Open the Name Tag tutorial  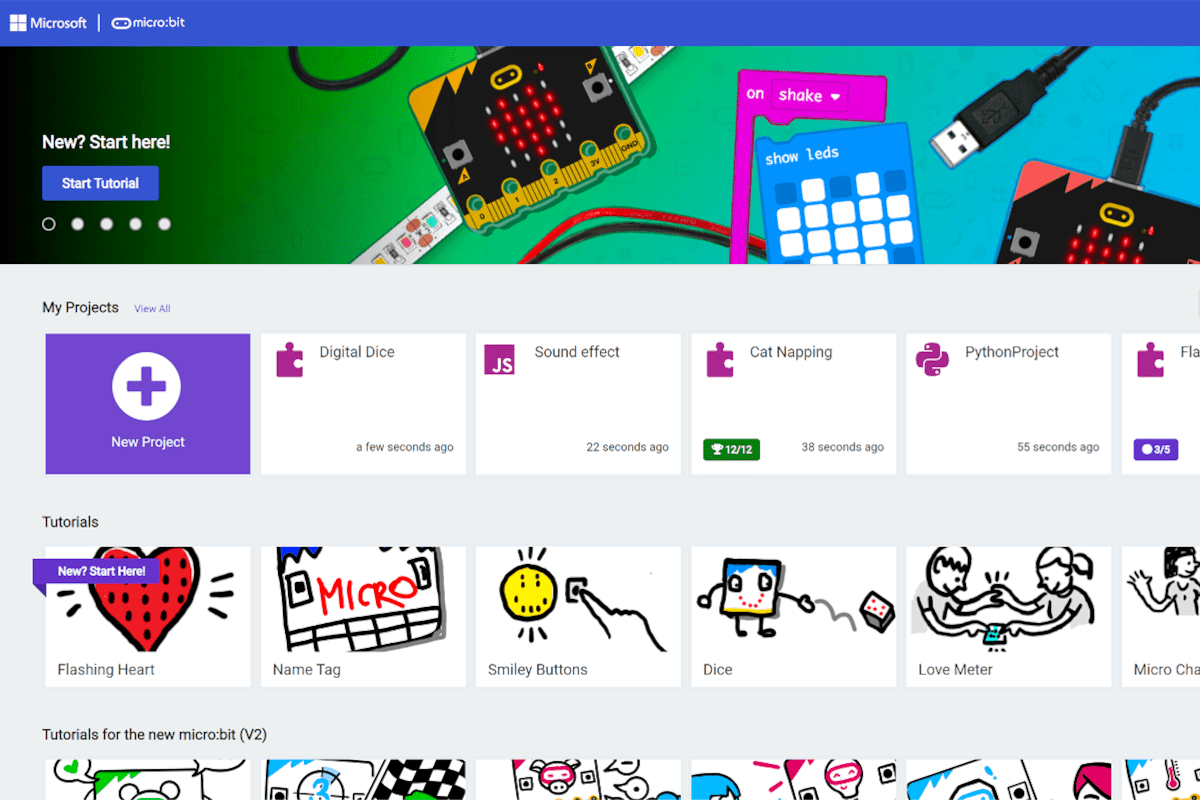363,617
